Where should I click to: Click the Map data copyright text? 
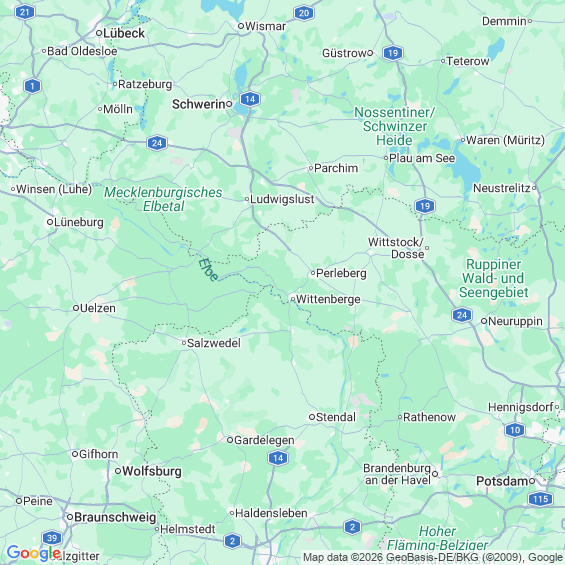click(x=432, y=558)
